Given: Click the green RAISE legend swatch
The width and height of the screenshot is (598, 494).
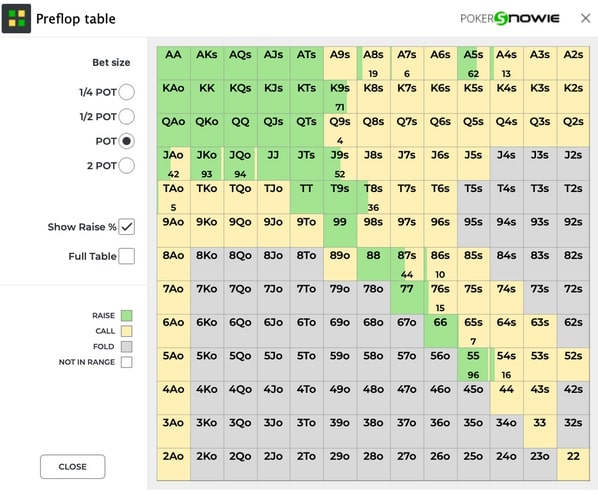Looking at the screenshot, I should 127,315.
